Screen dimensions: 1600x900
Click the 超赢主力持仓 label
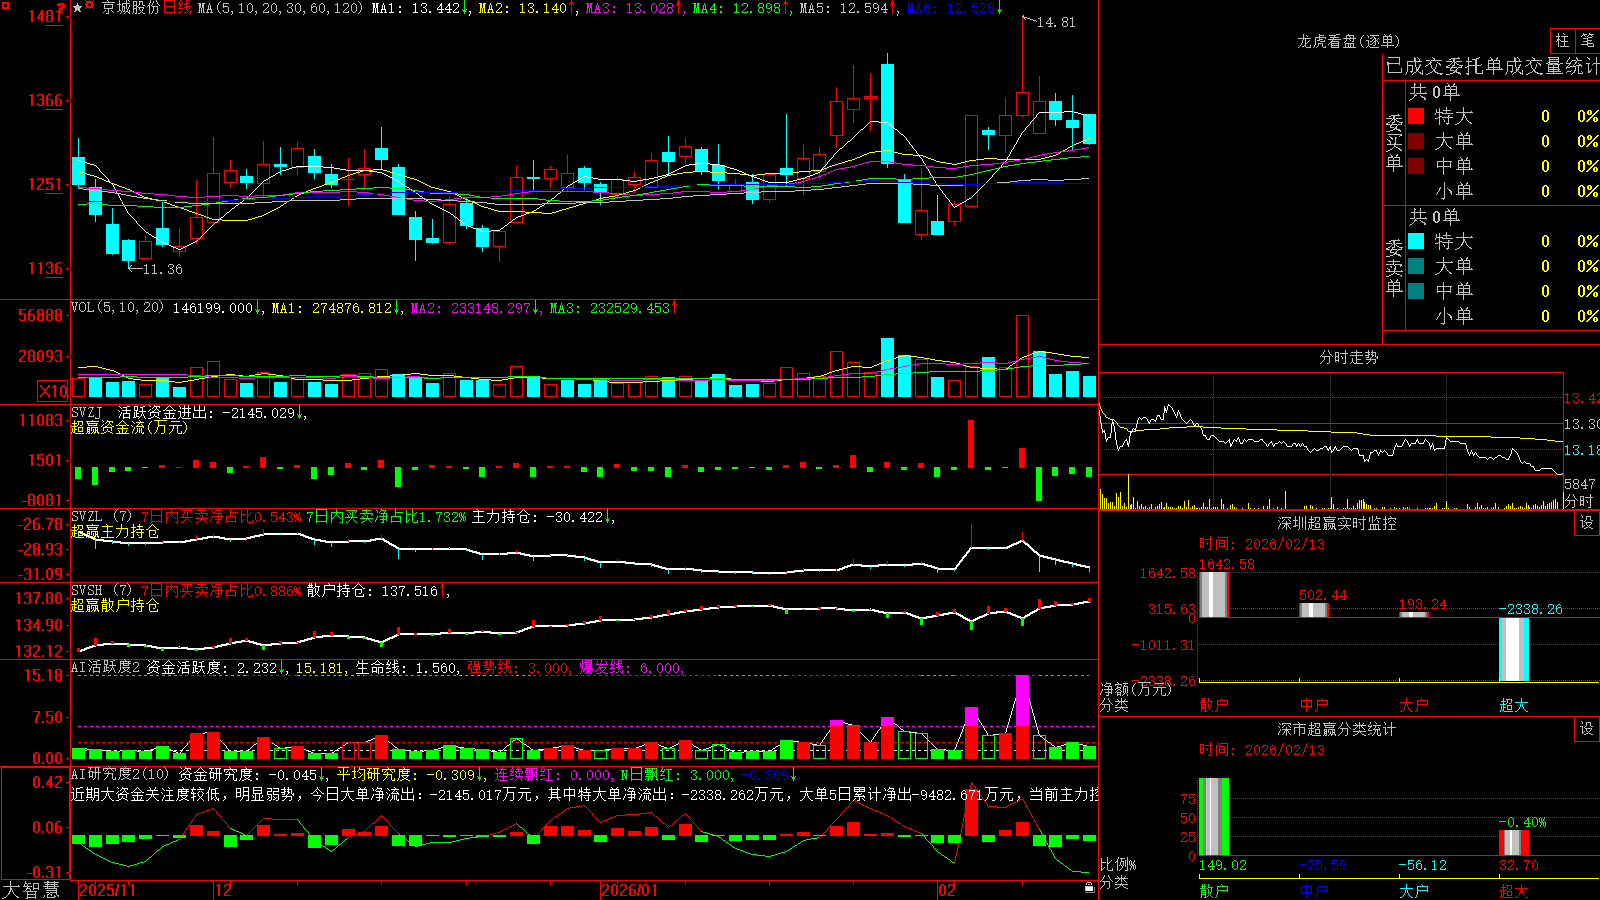click(x=115, y=532)
